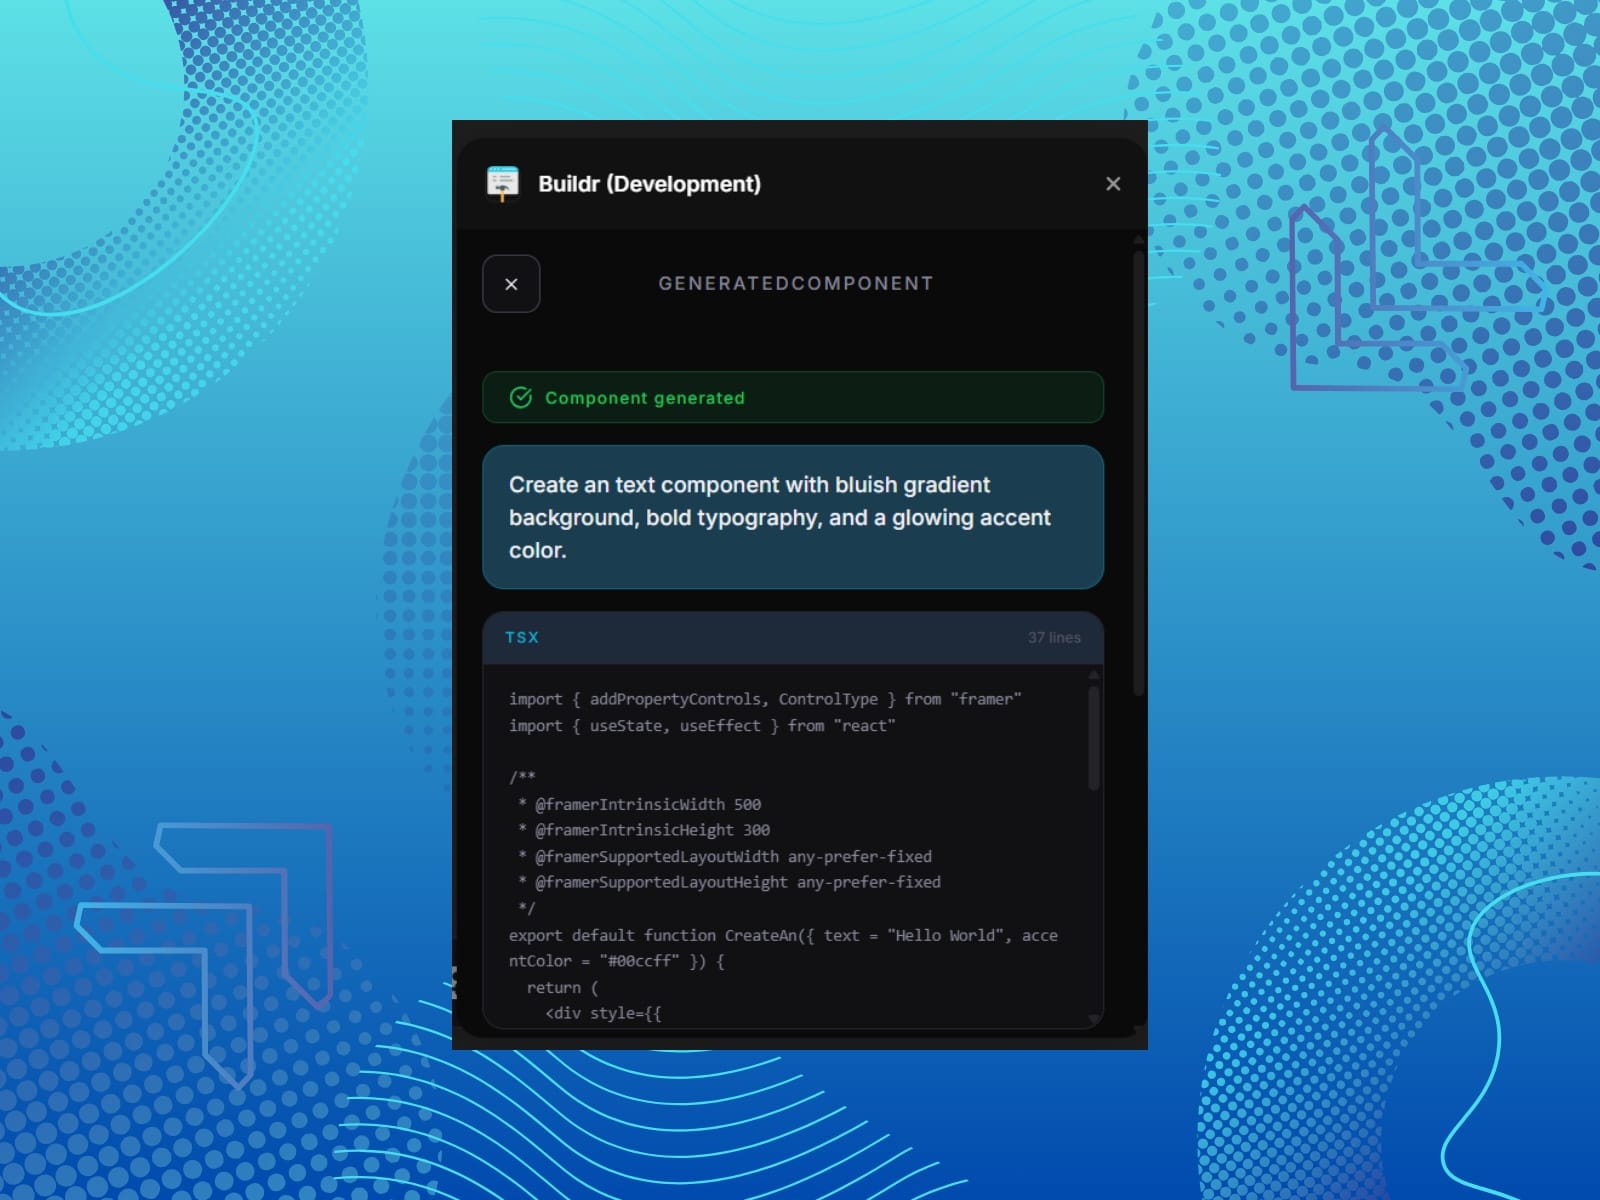Click the Buildr plugin logo icon
This screenshot has height=1200, width=1600.
(502, 184)
